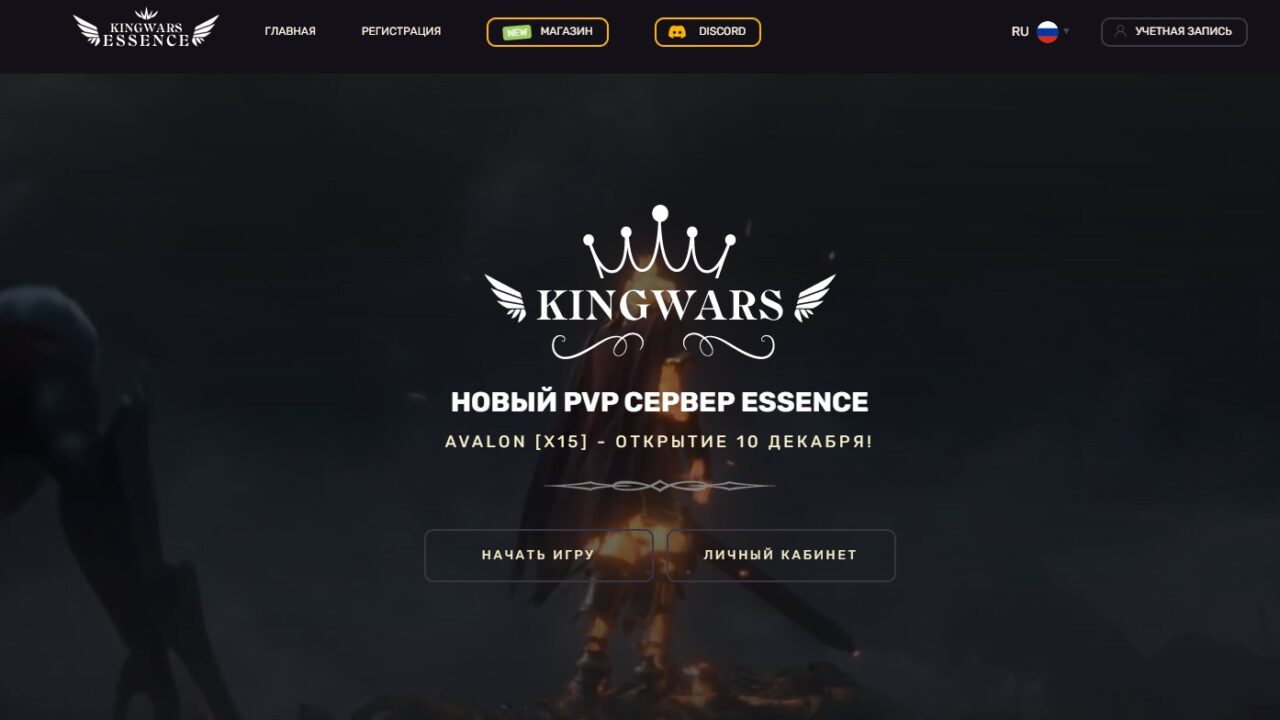Click the crown emblem above KINGWARS
Image resolution: width=1280 pixels, height=720 pixels.
pyautogui.click(x=660, y=242)
